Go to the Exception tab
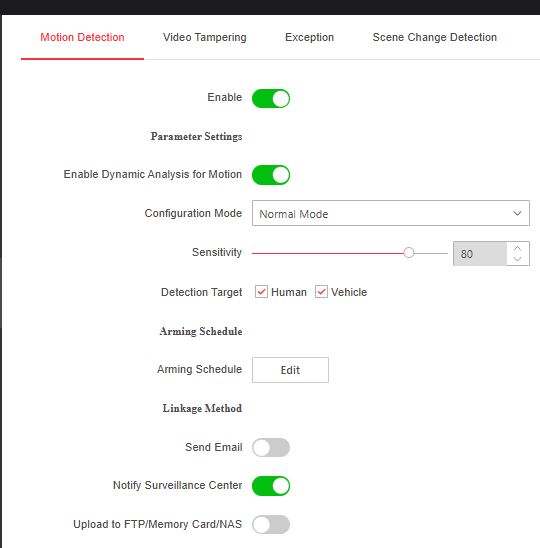This screenshot has width=540, height=548. click(309, 37)
